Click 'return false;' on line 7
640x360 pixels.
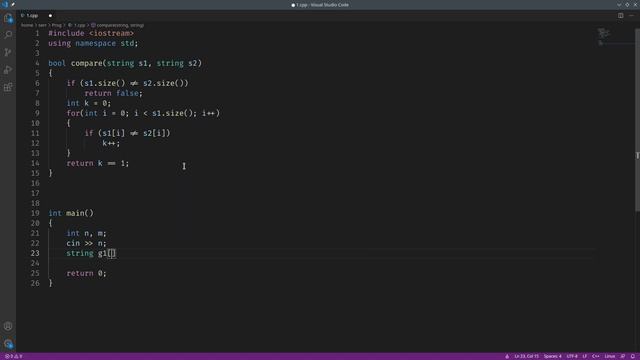tap(113, 93)
